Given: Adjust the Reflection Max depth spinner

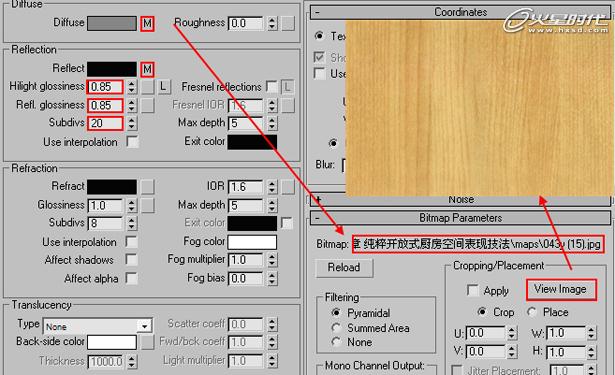Looking at the screenshot, I should pyautogui.click(x=272, y=123).
